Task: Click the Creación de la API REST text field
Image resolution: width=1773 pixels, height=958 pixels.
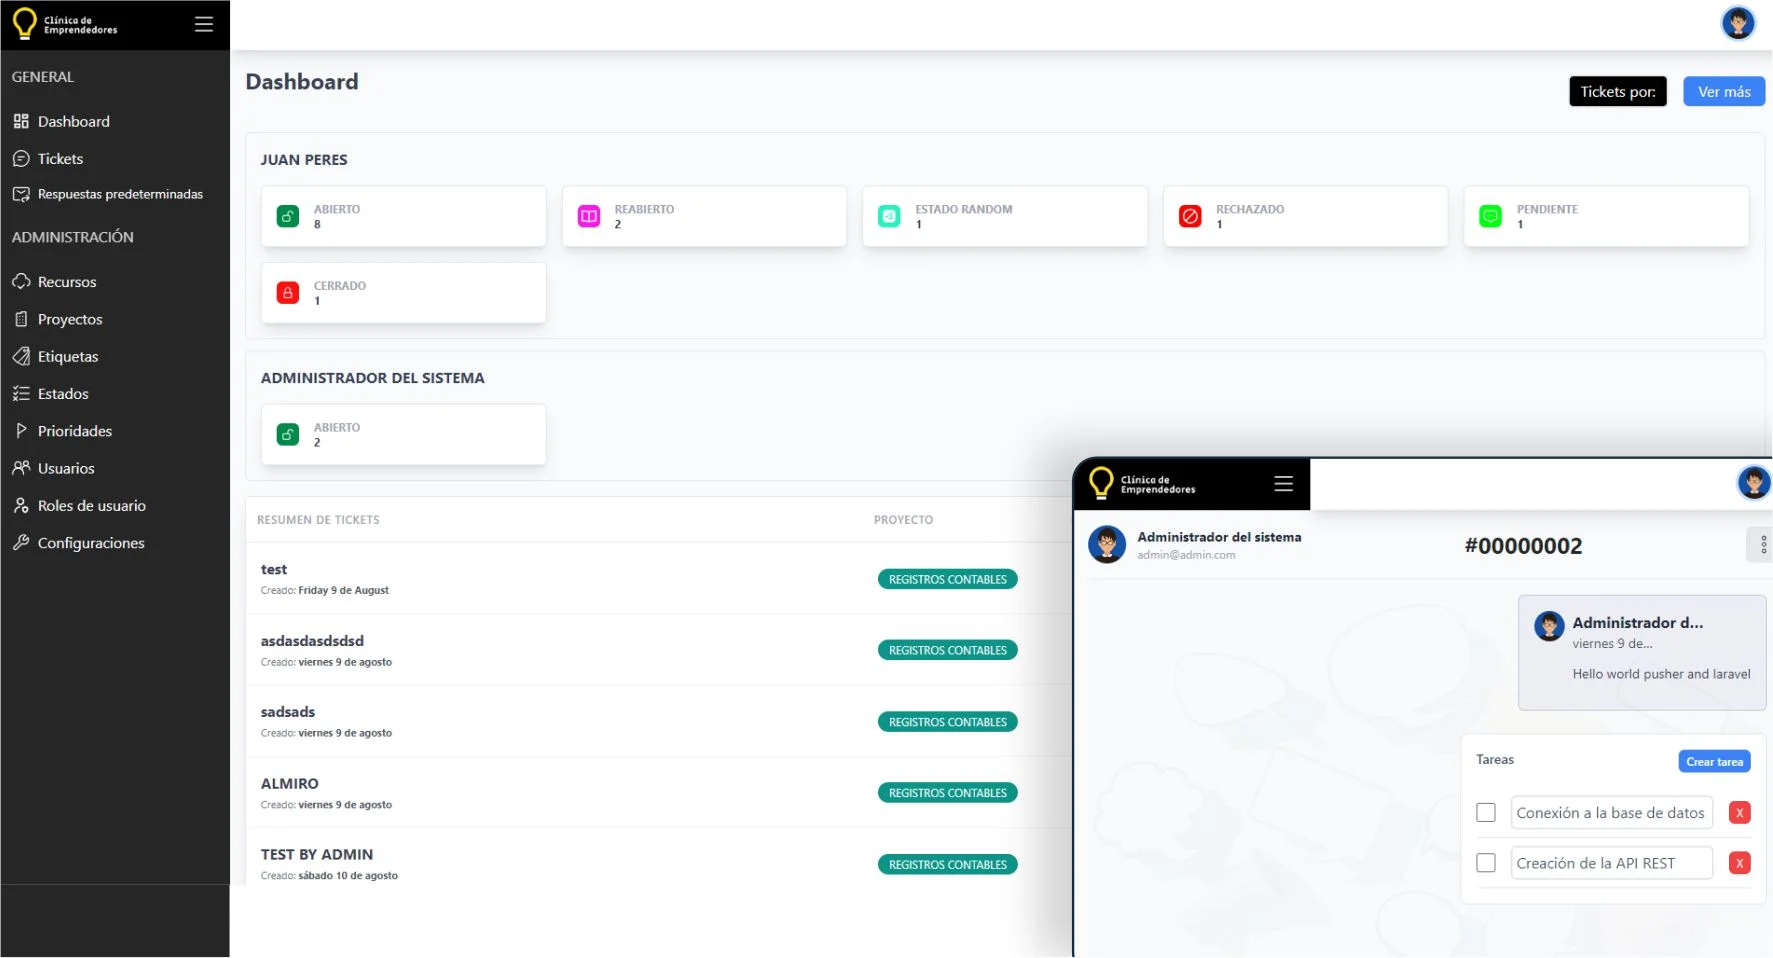Action: click(x=1611, y=863)
